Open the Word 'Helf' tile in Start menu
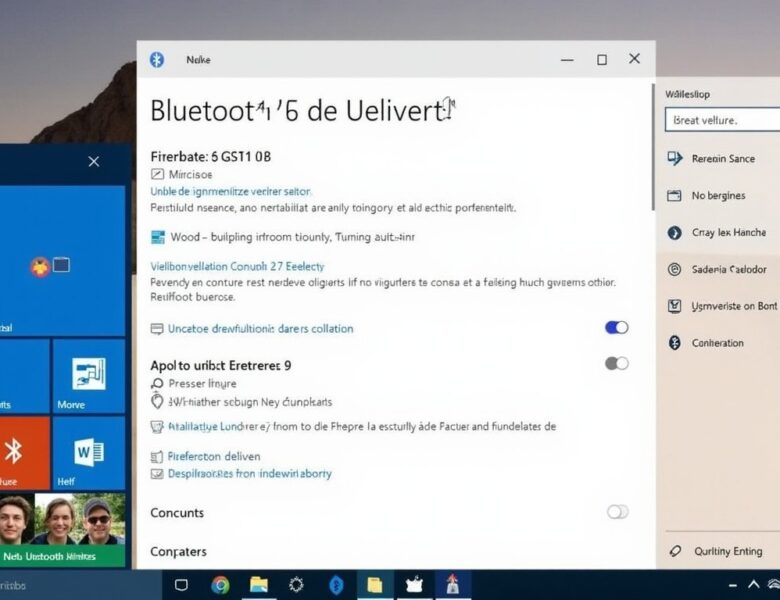Screen dimensions: 780x600 point(89,453)
